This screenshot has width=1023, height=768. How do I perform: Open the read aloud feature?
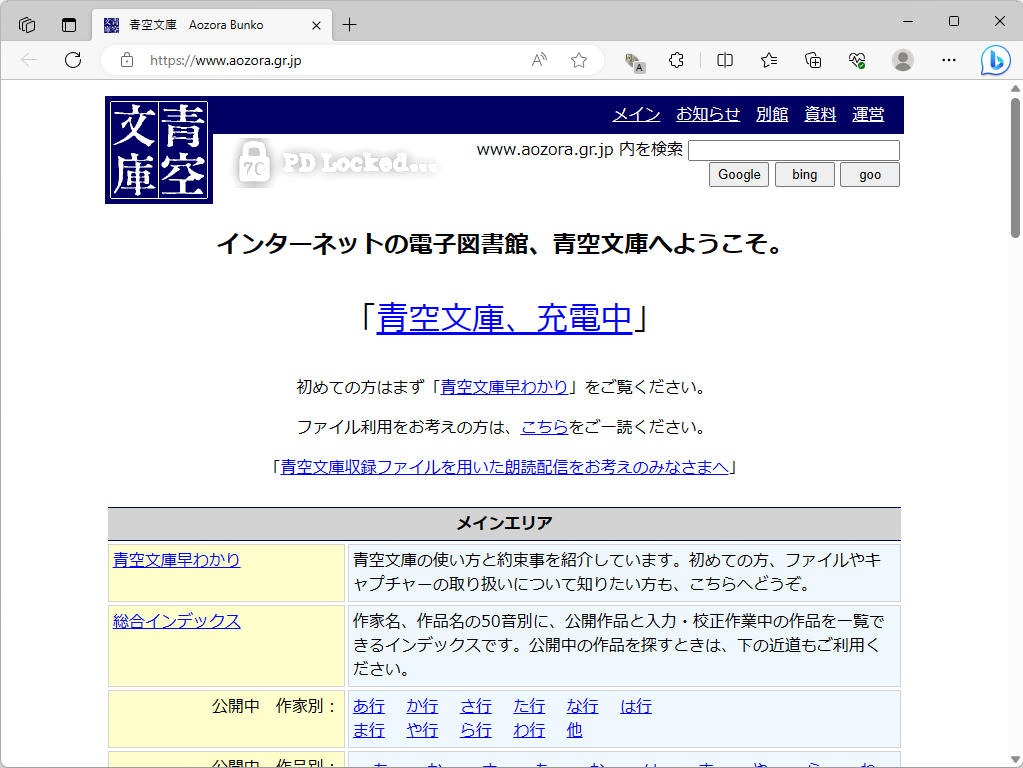[x=538, y=60]
